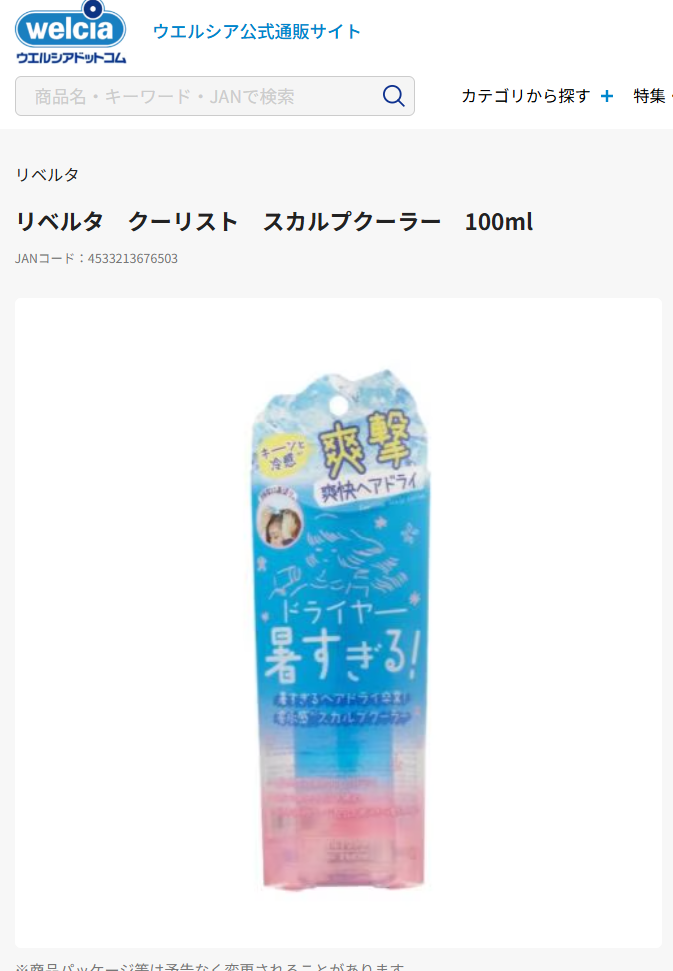Click the 爽快ヘアドライ banner on package
673x971 pixels.
370,487
